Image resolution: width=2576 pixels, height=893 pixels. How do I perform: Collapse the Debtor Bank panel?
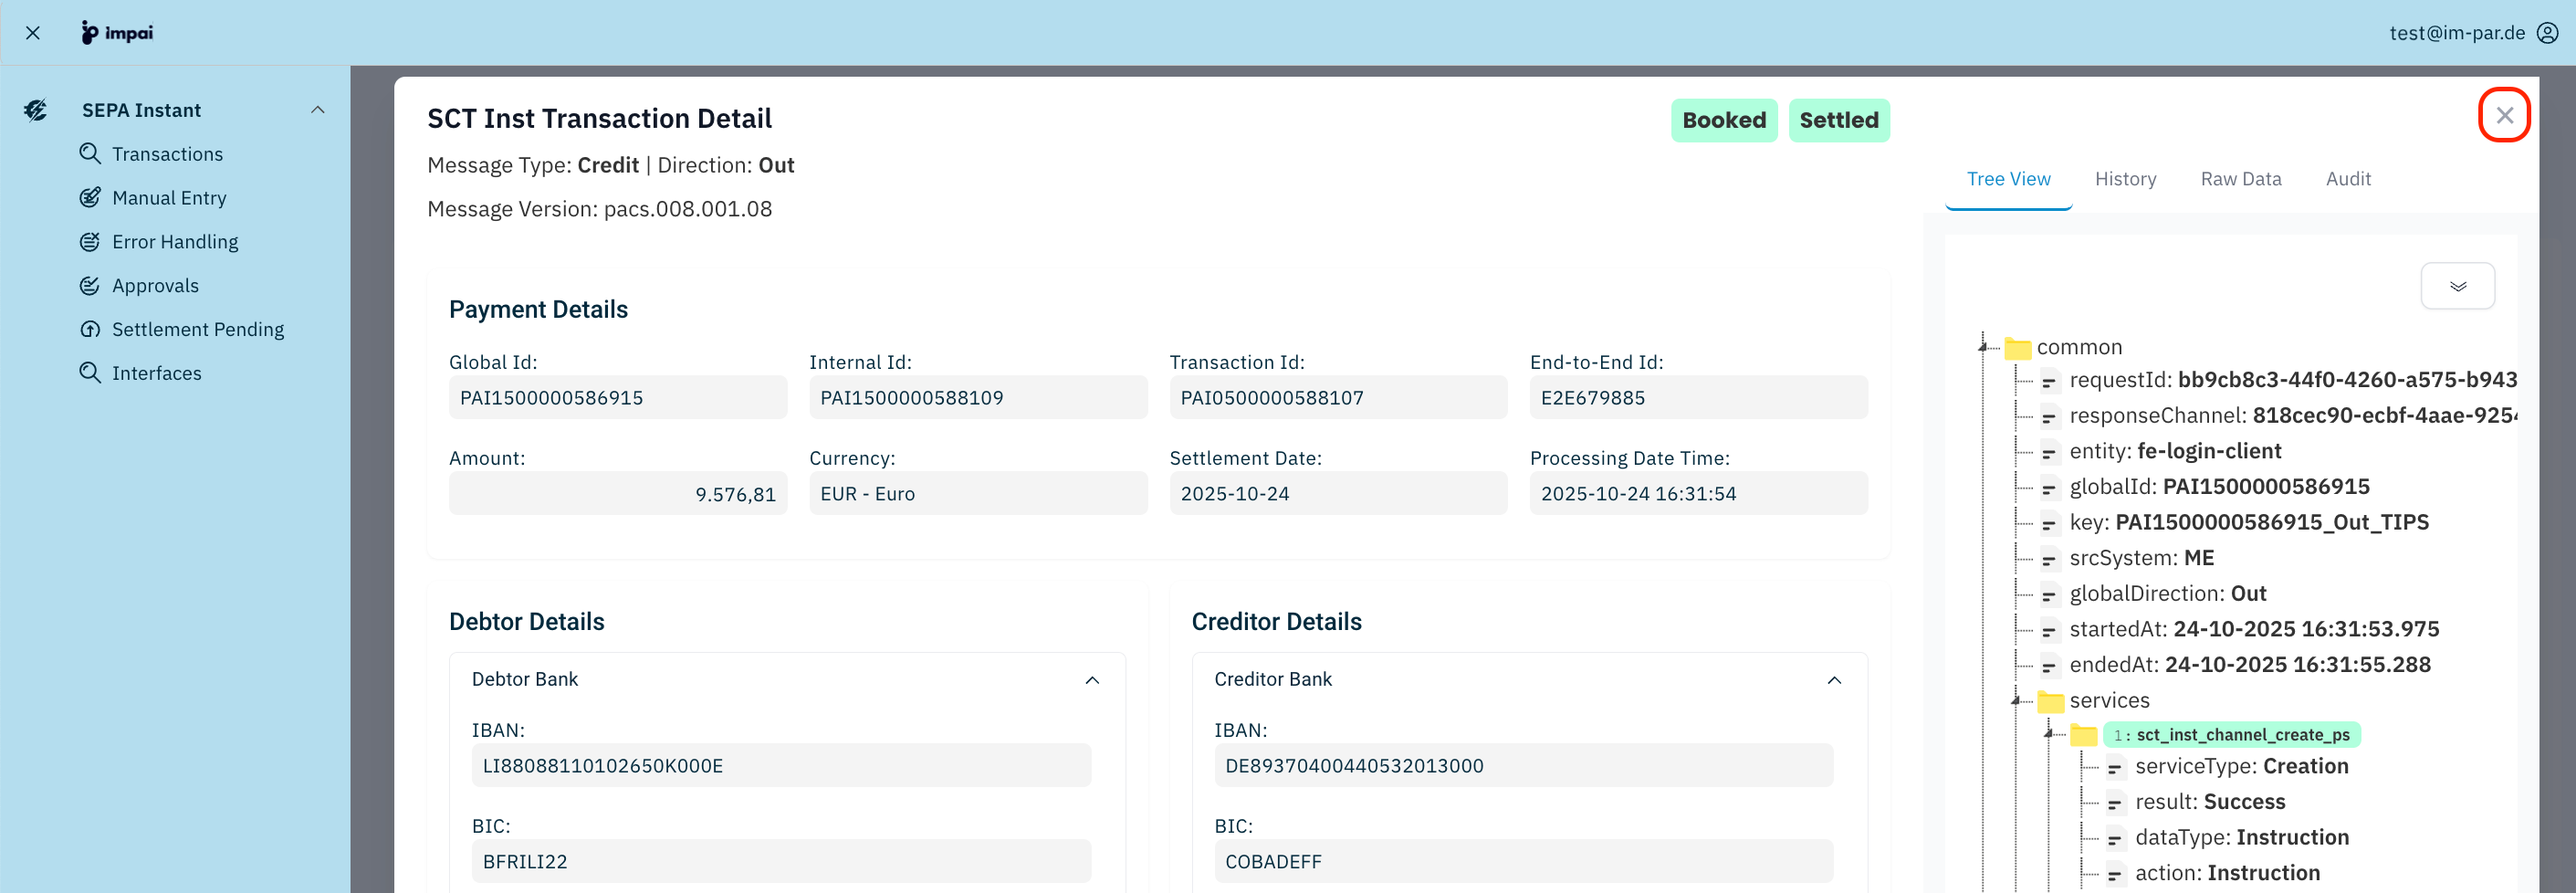tap(1091, 680)
